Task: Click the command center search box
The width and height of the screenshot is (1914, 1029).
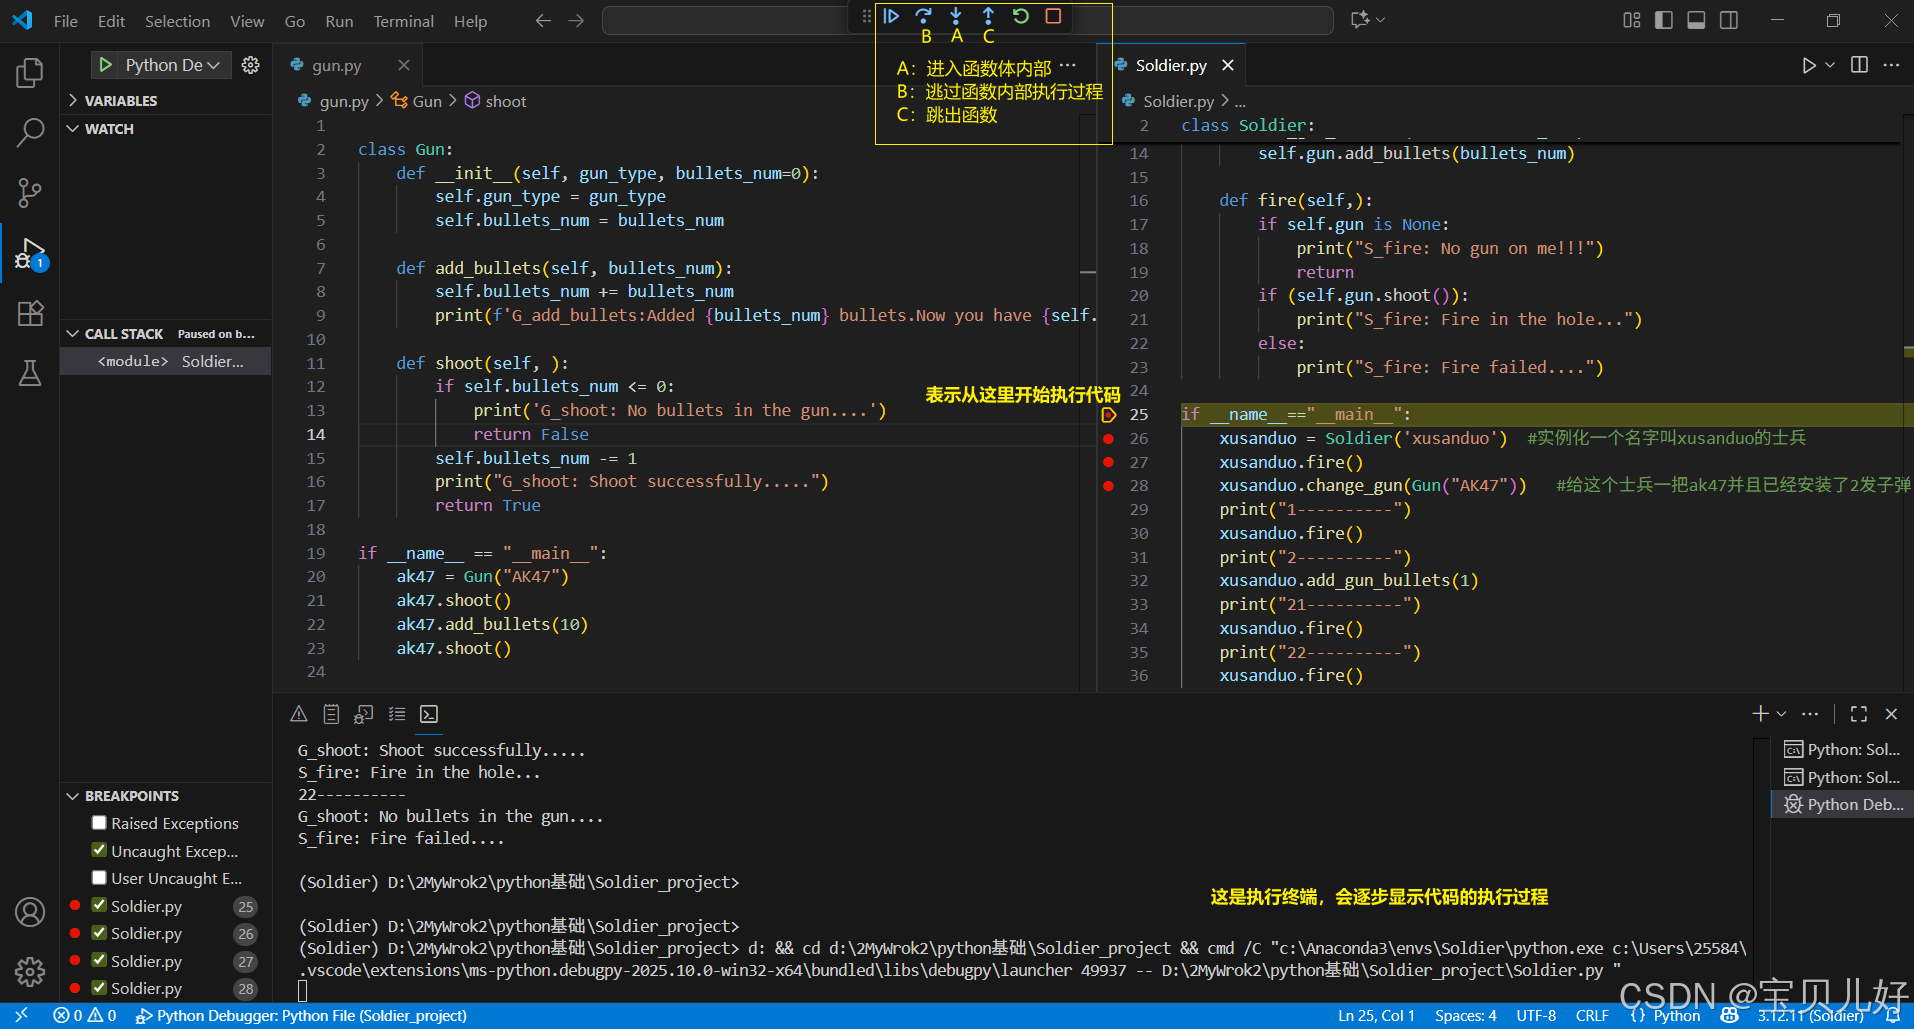Action: pyautogui.click(x=968, y=20)
